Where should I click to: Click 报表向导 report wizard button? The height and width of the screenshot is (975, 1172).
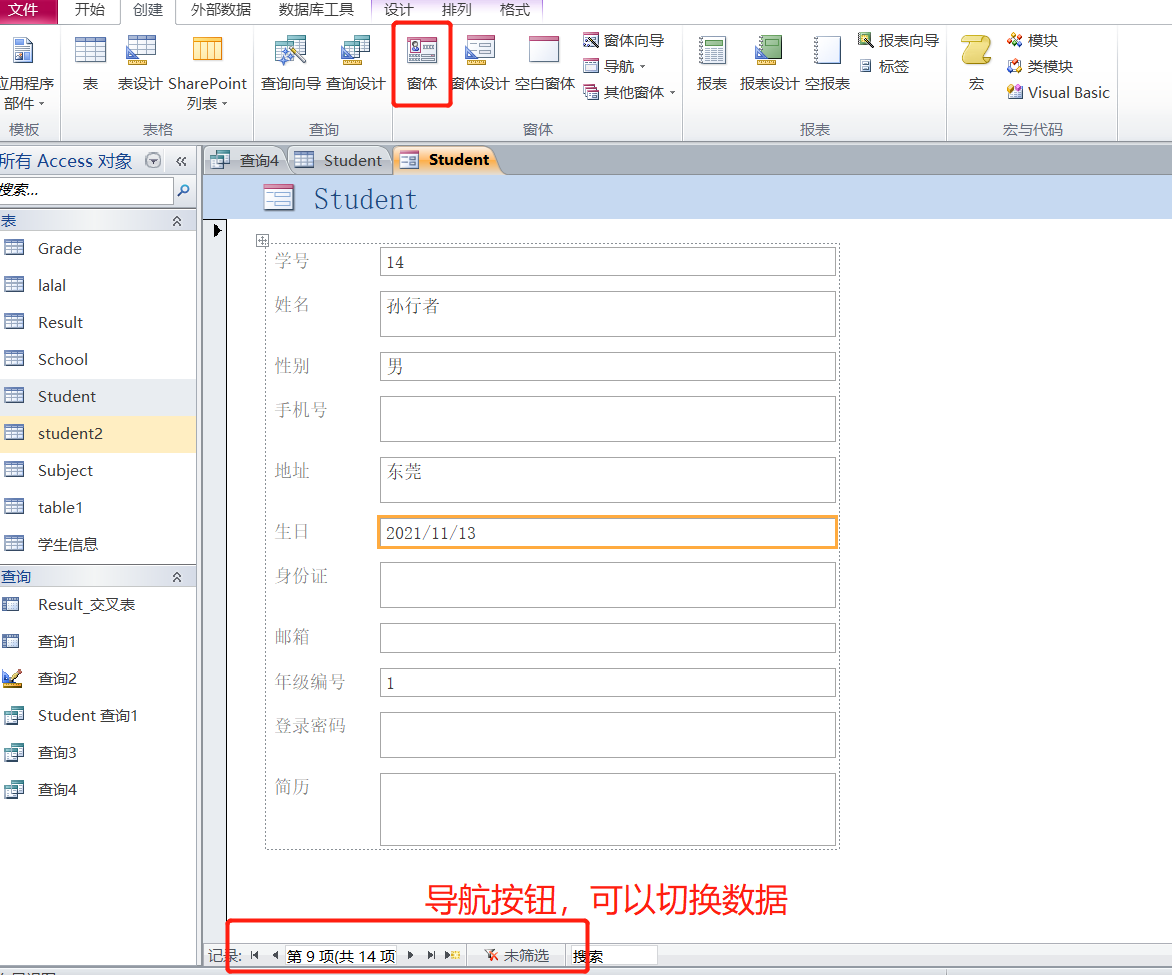[898, 40]
